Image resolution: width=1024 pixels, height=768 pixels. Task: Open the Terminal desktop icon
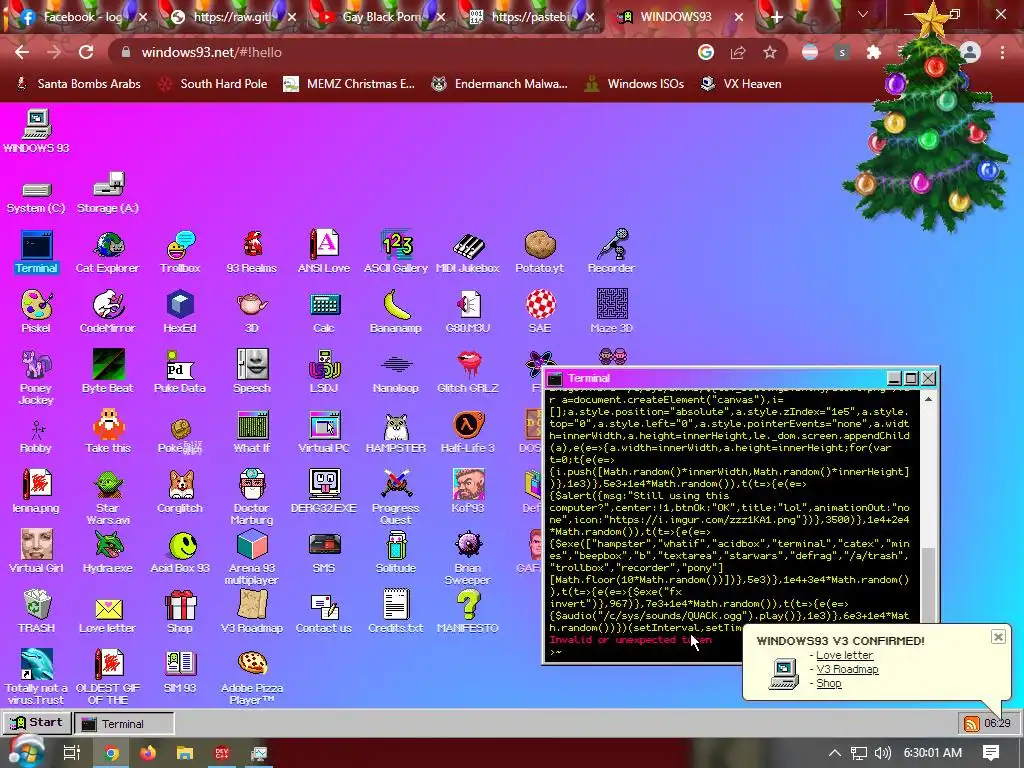37,251
